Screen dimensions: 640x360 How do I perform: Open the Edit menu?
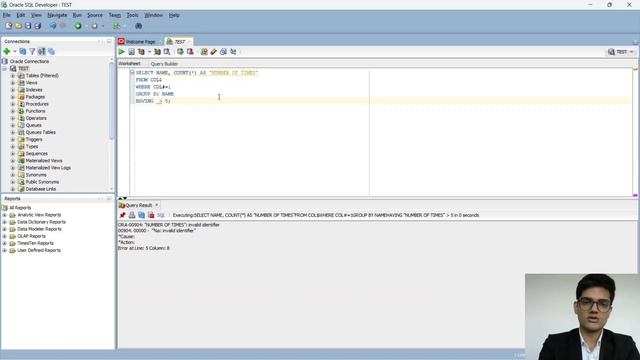21,15
